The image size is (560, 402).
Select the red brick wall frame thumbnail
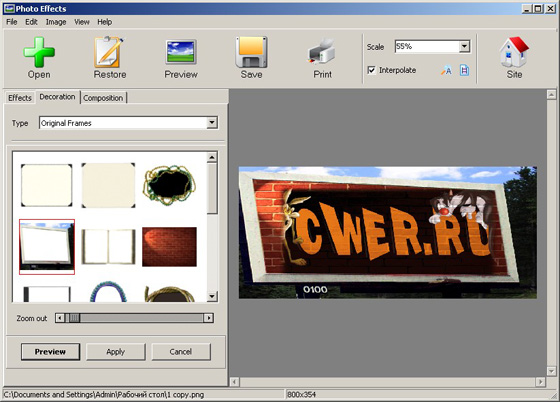(169, 247)
